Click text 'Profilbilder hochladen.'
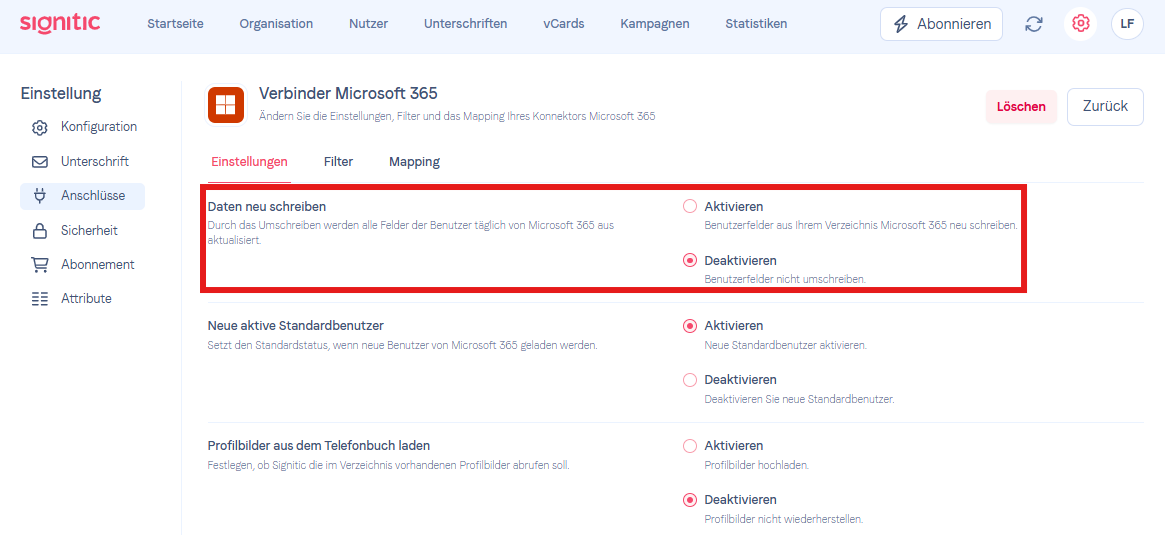The width and height of the screenshot is (1165, 535). click(756, 465)
